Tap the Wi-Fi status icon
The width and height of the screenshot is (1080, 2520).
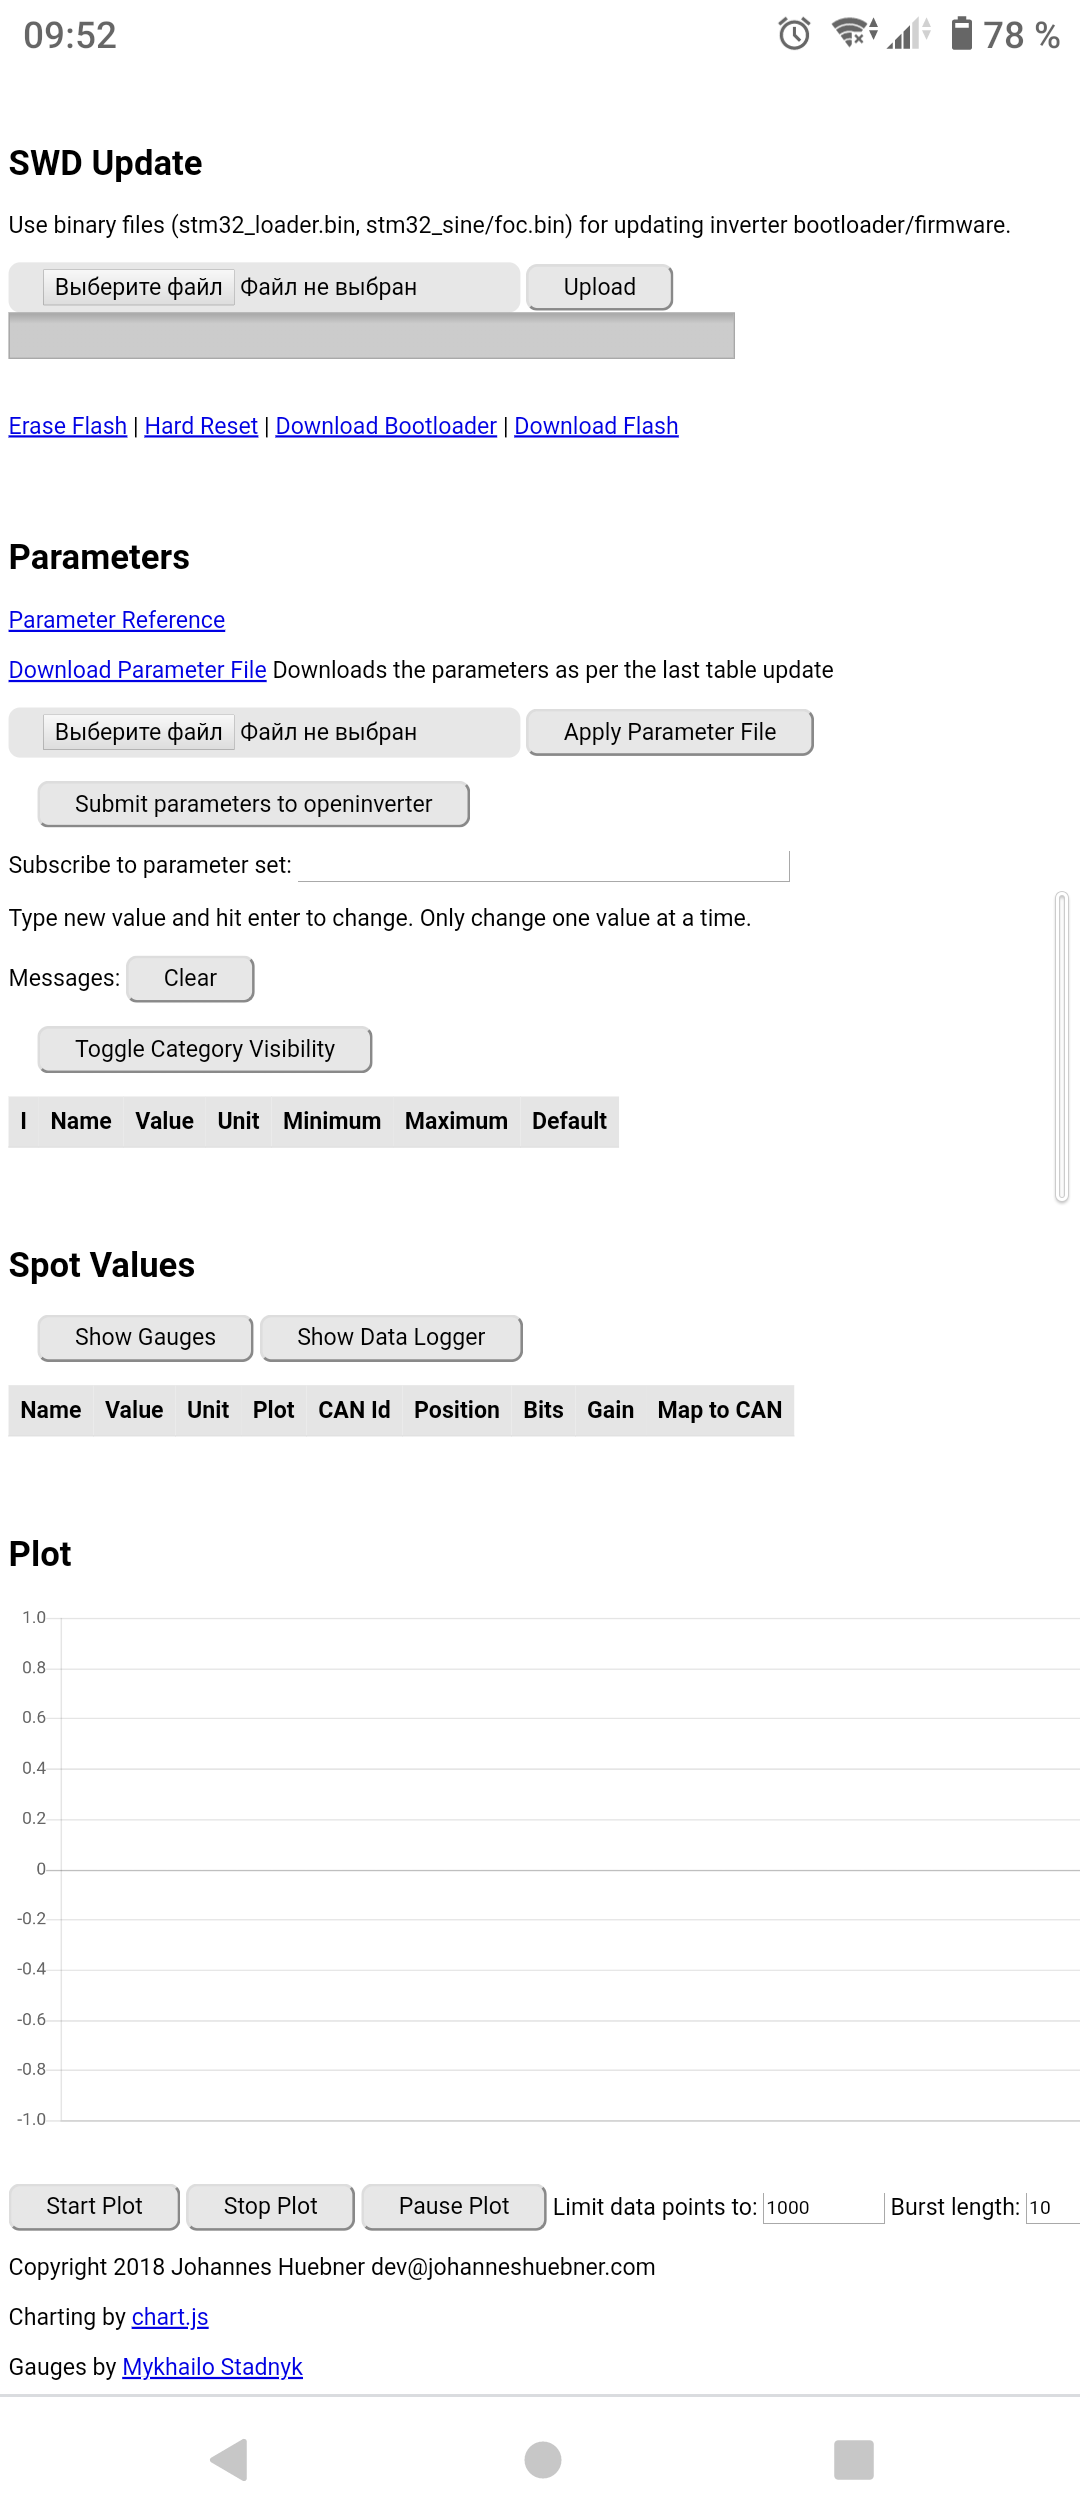(852, 34)
